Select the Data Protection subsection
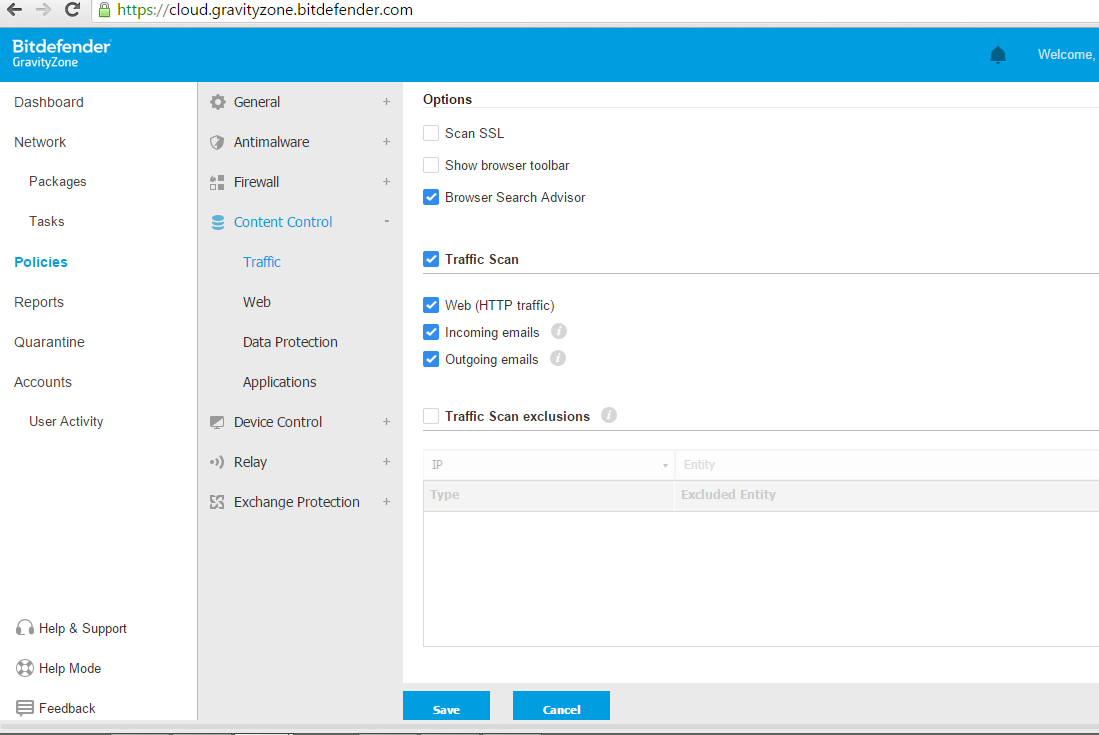The image size is (1099, 735). (290, 342)
